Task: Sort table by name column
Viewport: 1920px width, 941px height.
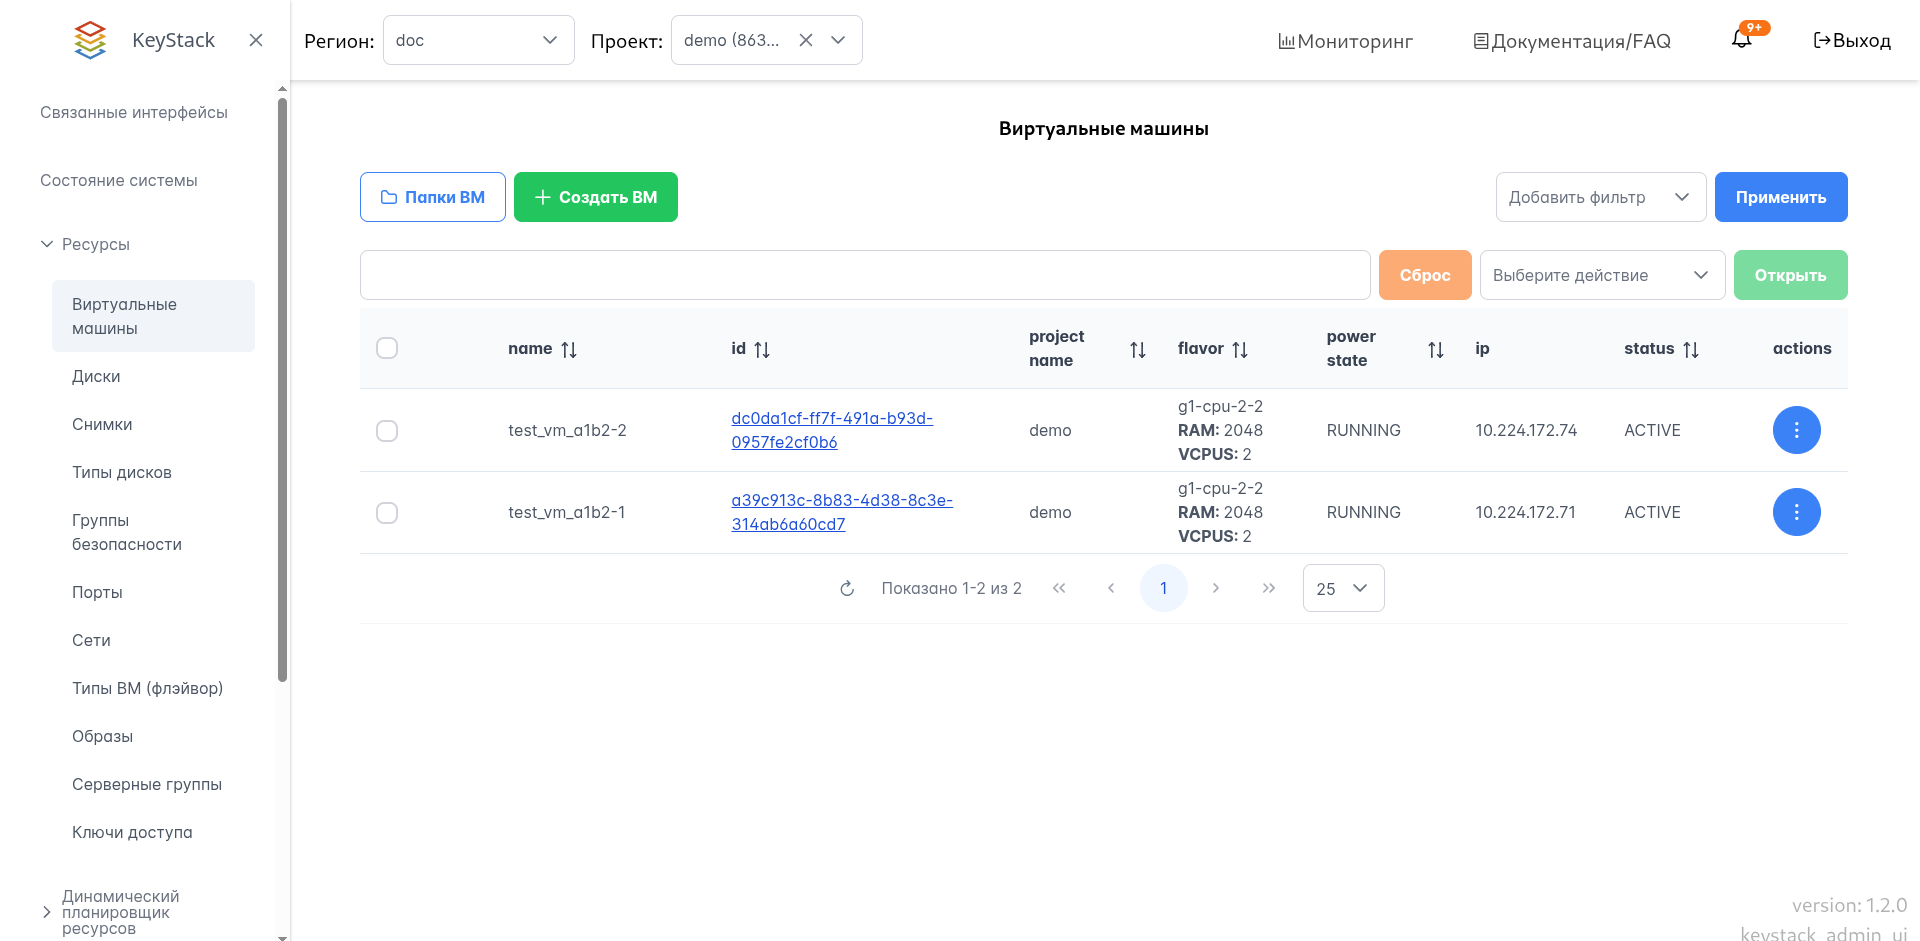Action: pos(568,349)
